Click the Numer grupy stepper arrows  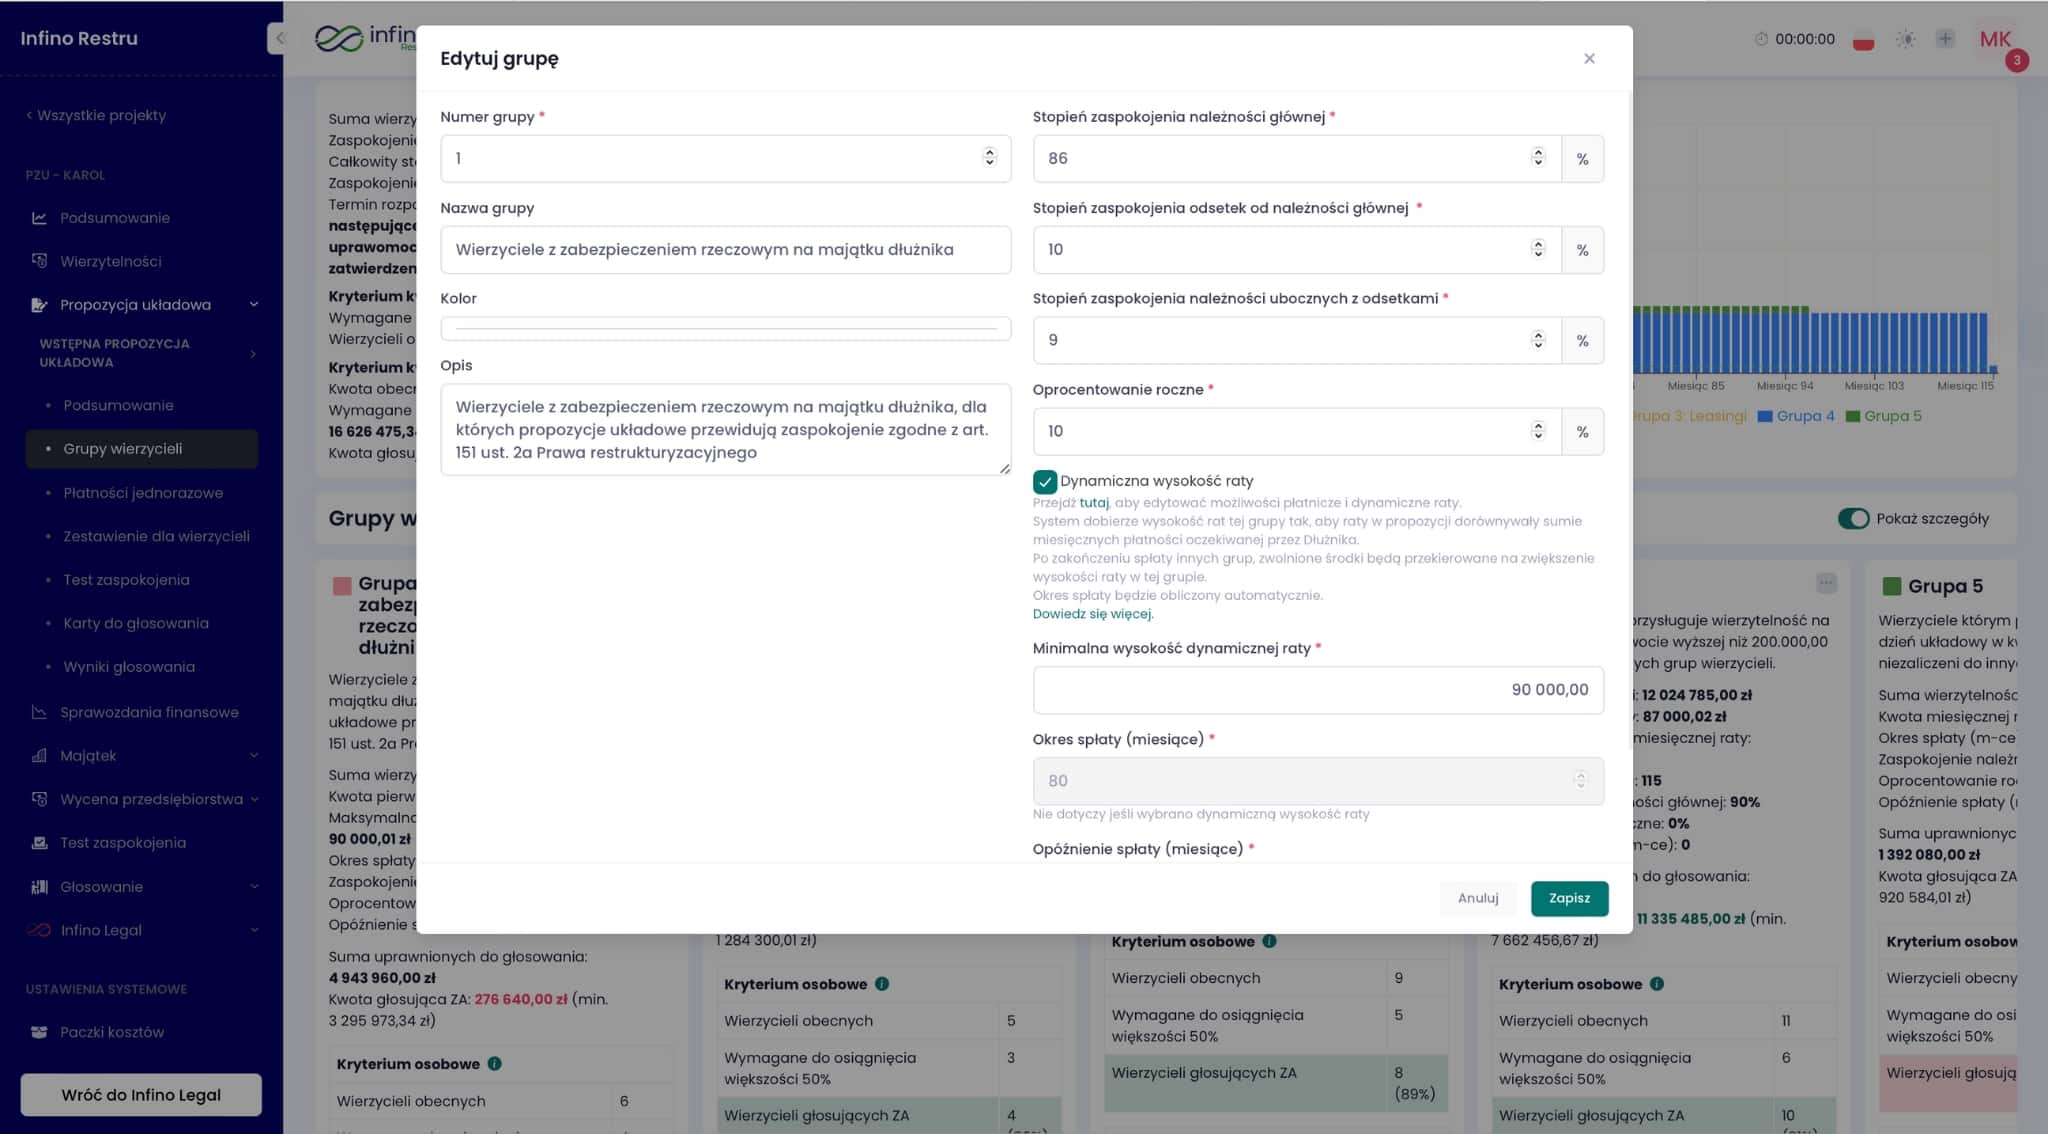pyautogui.click(x=989, y=157)
